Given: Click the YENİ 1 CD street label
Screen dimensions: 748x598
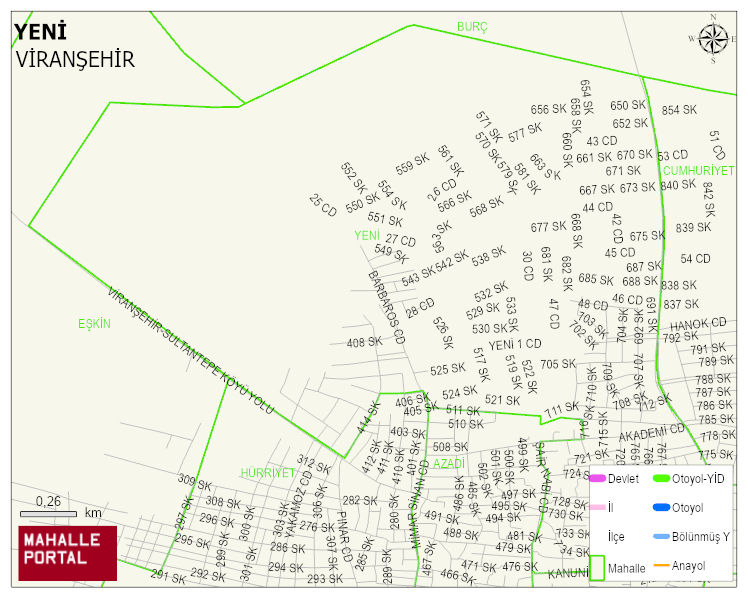Looking at the screenshot, I should [x=514, y=345].
